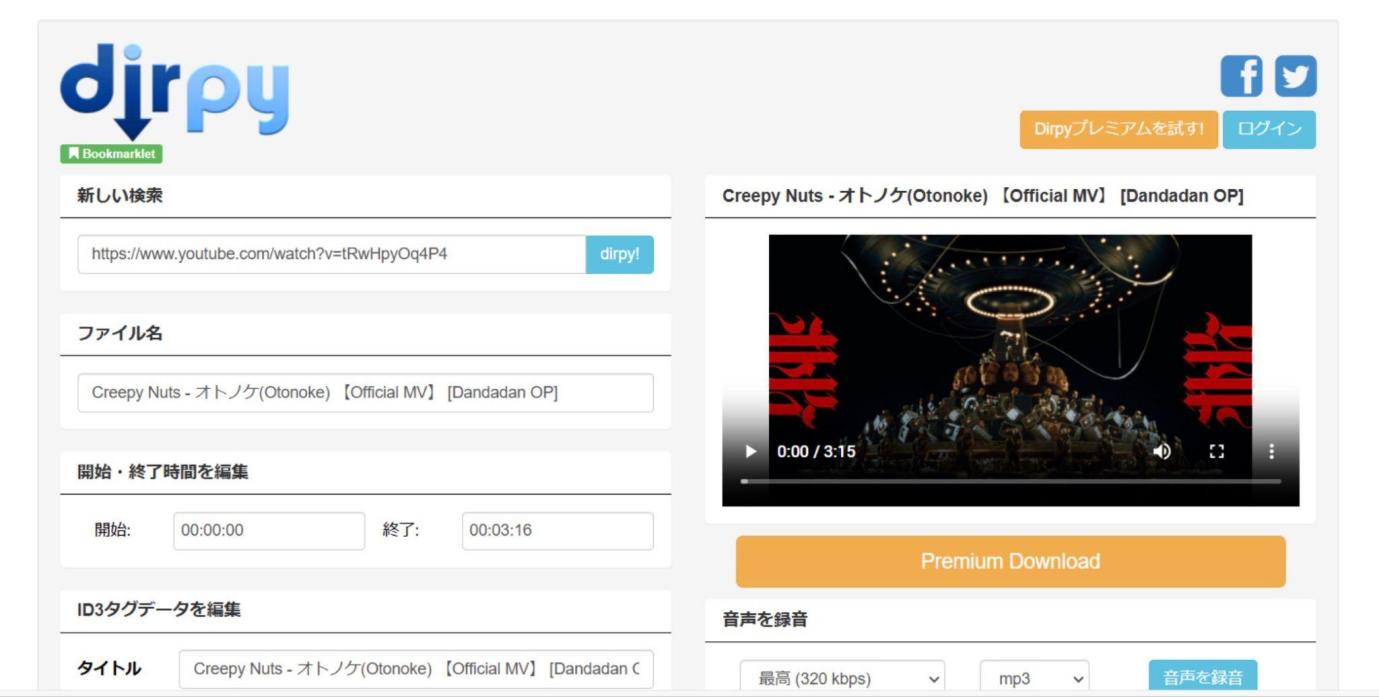
Task: Click the ログイン login button
Action: coord(1269,129)
